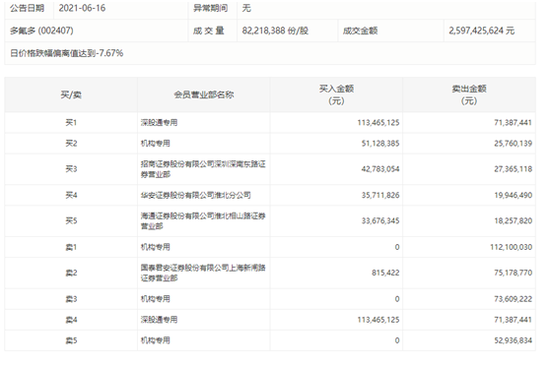Click the buy amount 33,676,345
Screen dimensions: 550x367
[x=380, y=221]
